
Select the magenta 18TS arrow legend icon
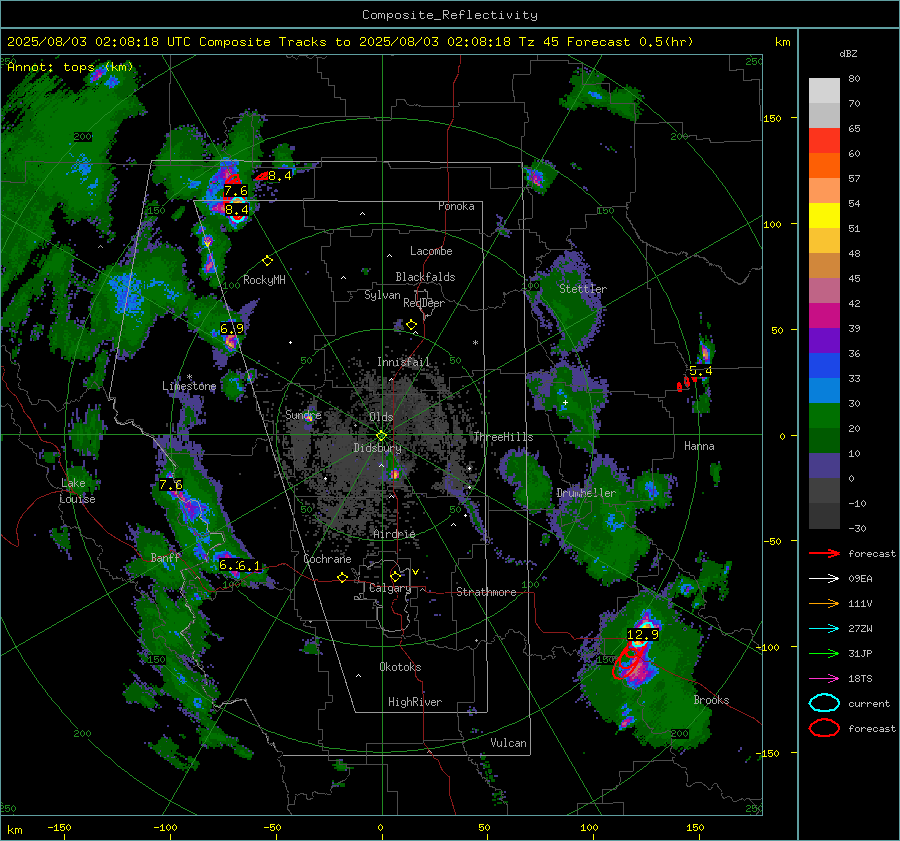pos(824,679)
